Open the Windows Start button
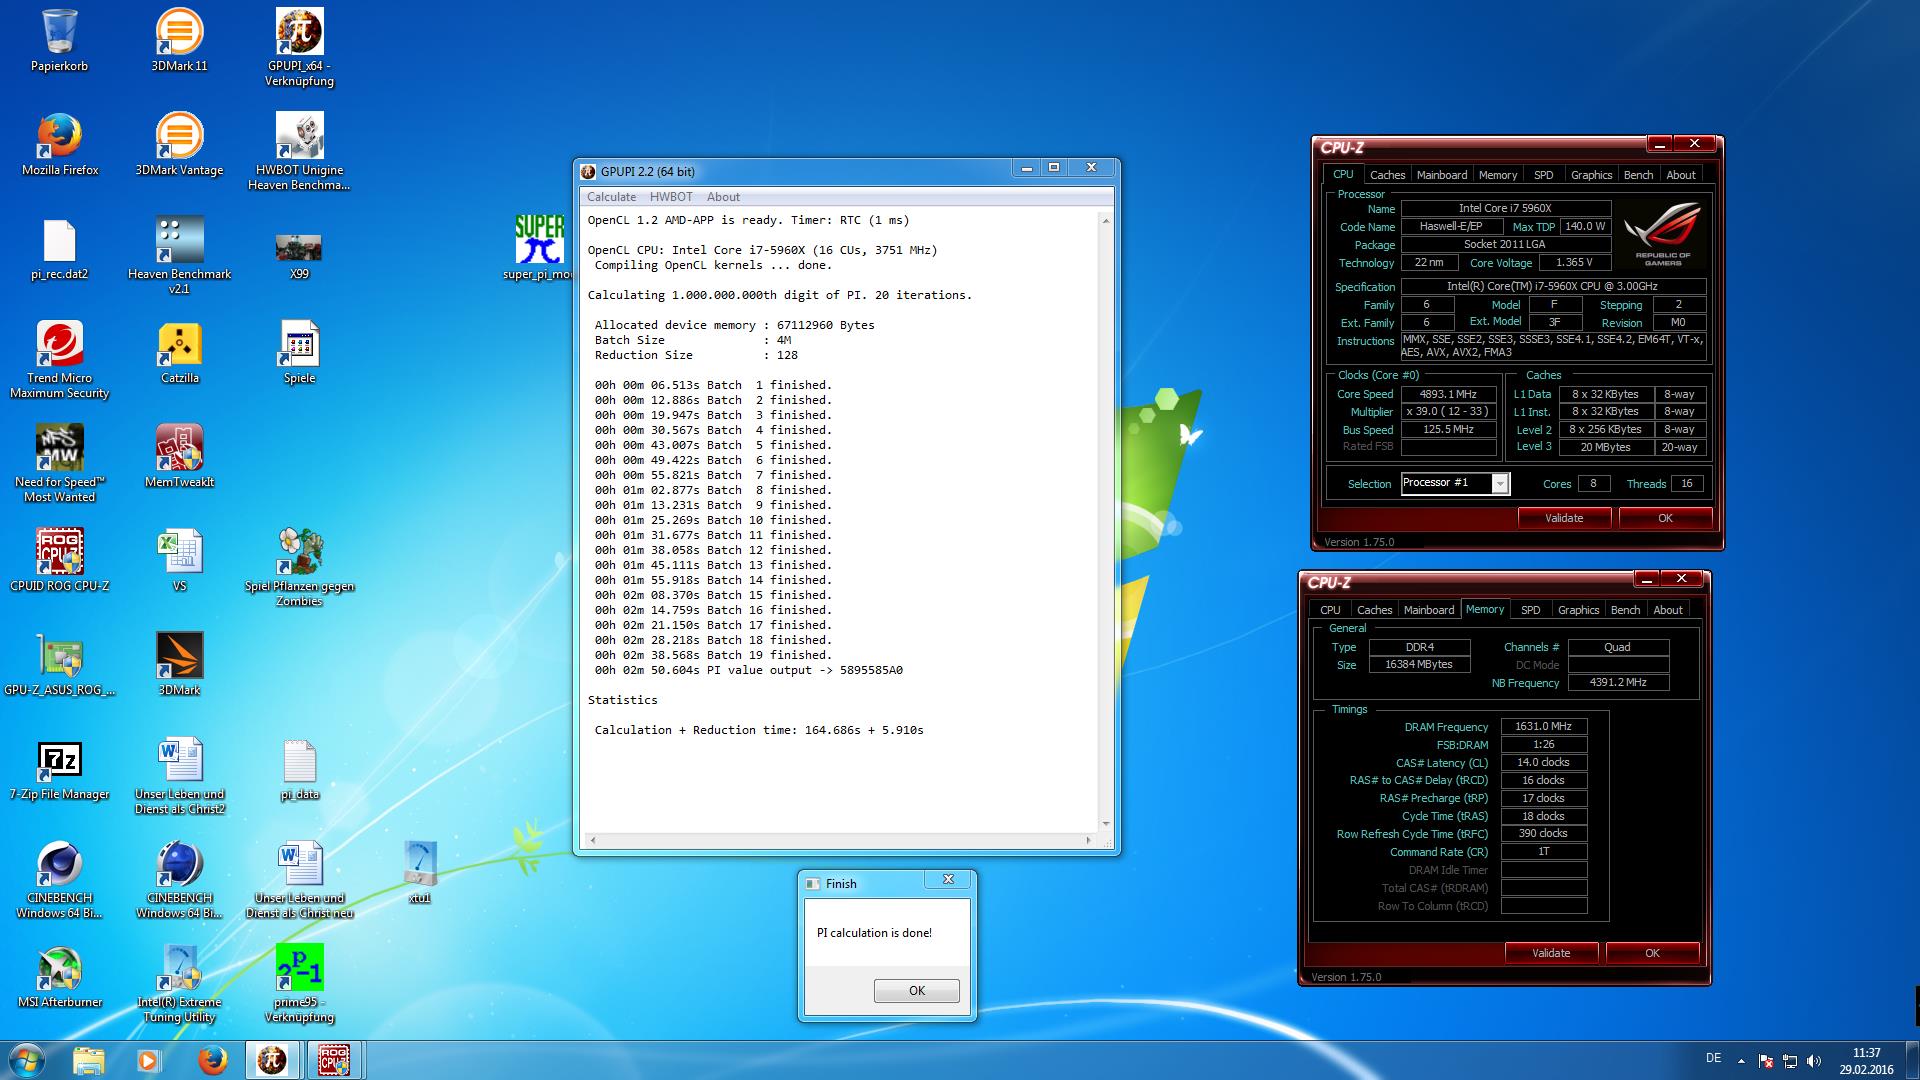The image size is (1920, 1080). pos(27,1060)
